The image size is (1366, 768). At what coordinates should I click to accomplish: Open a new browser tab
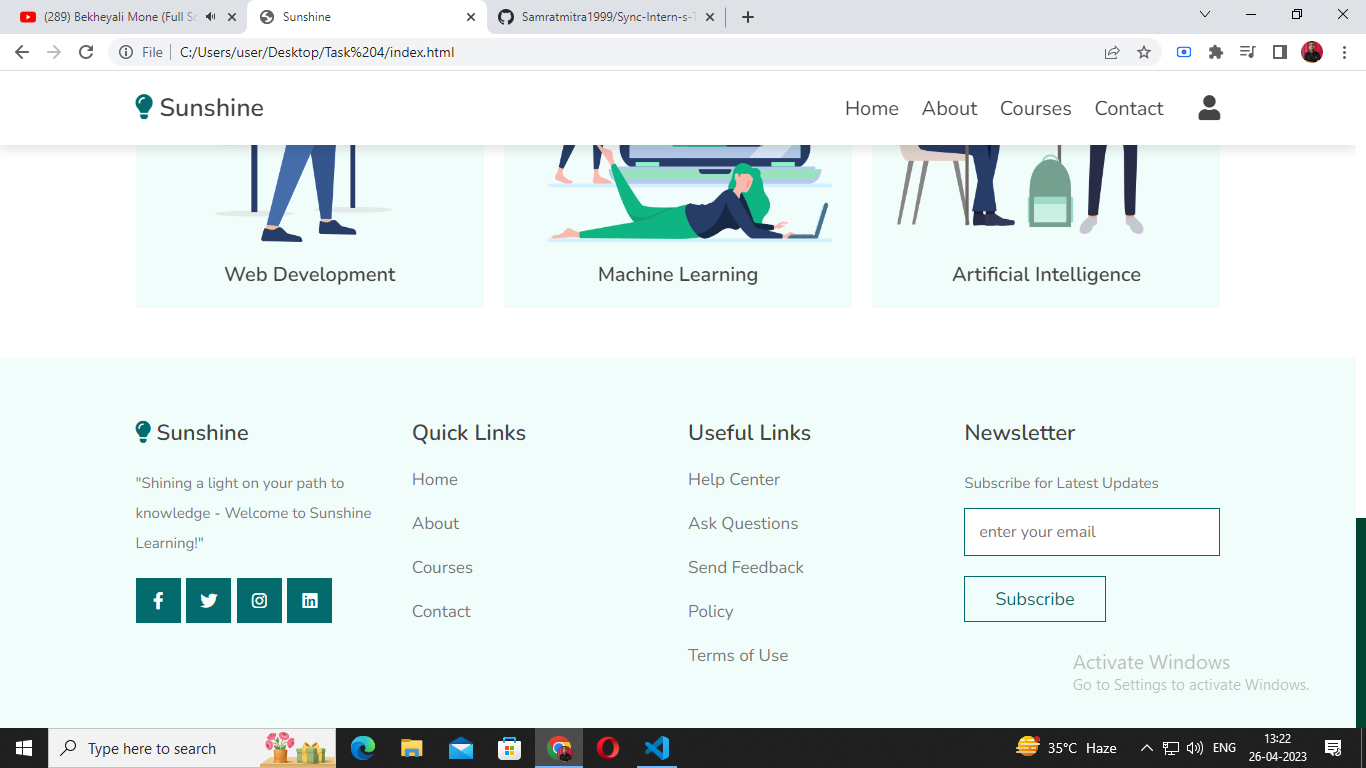tap(748, 17)
